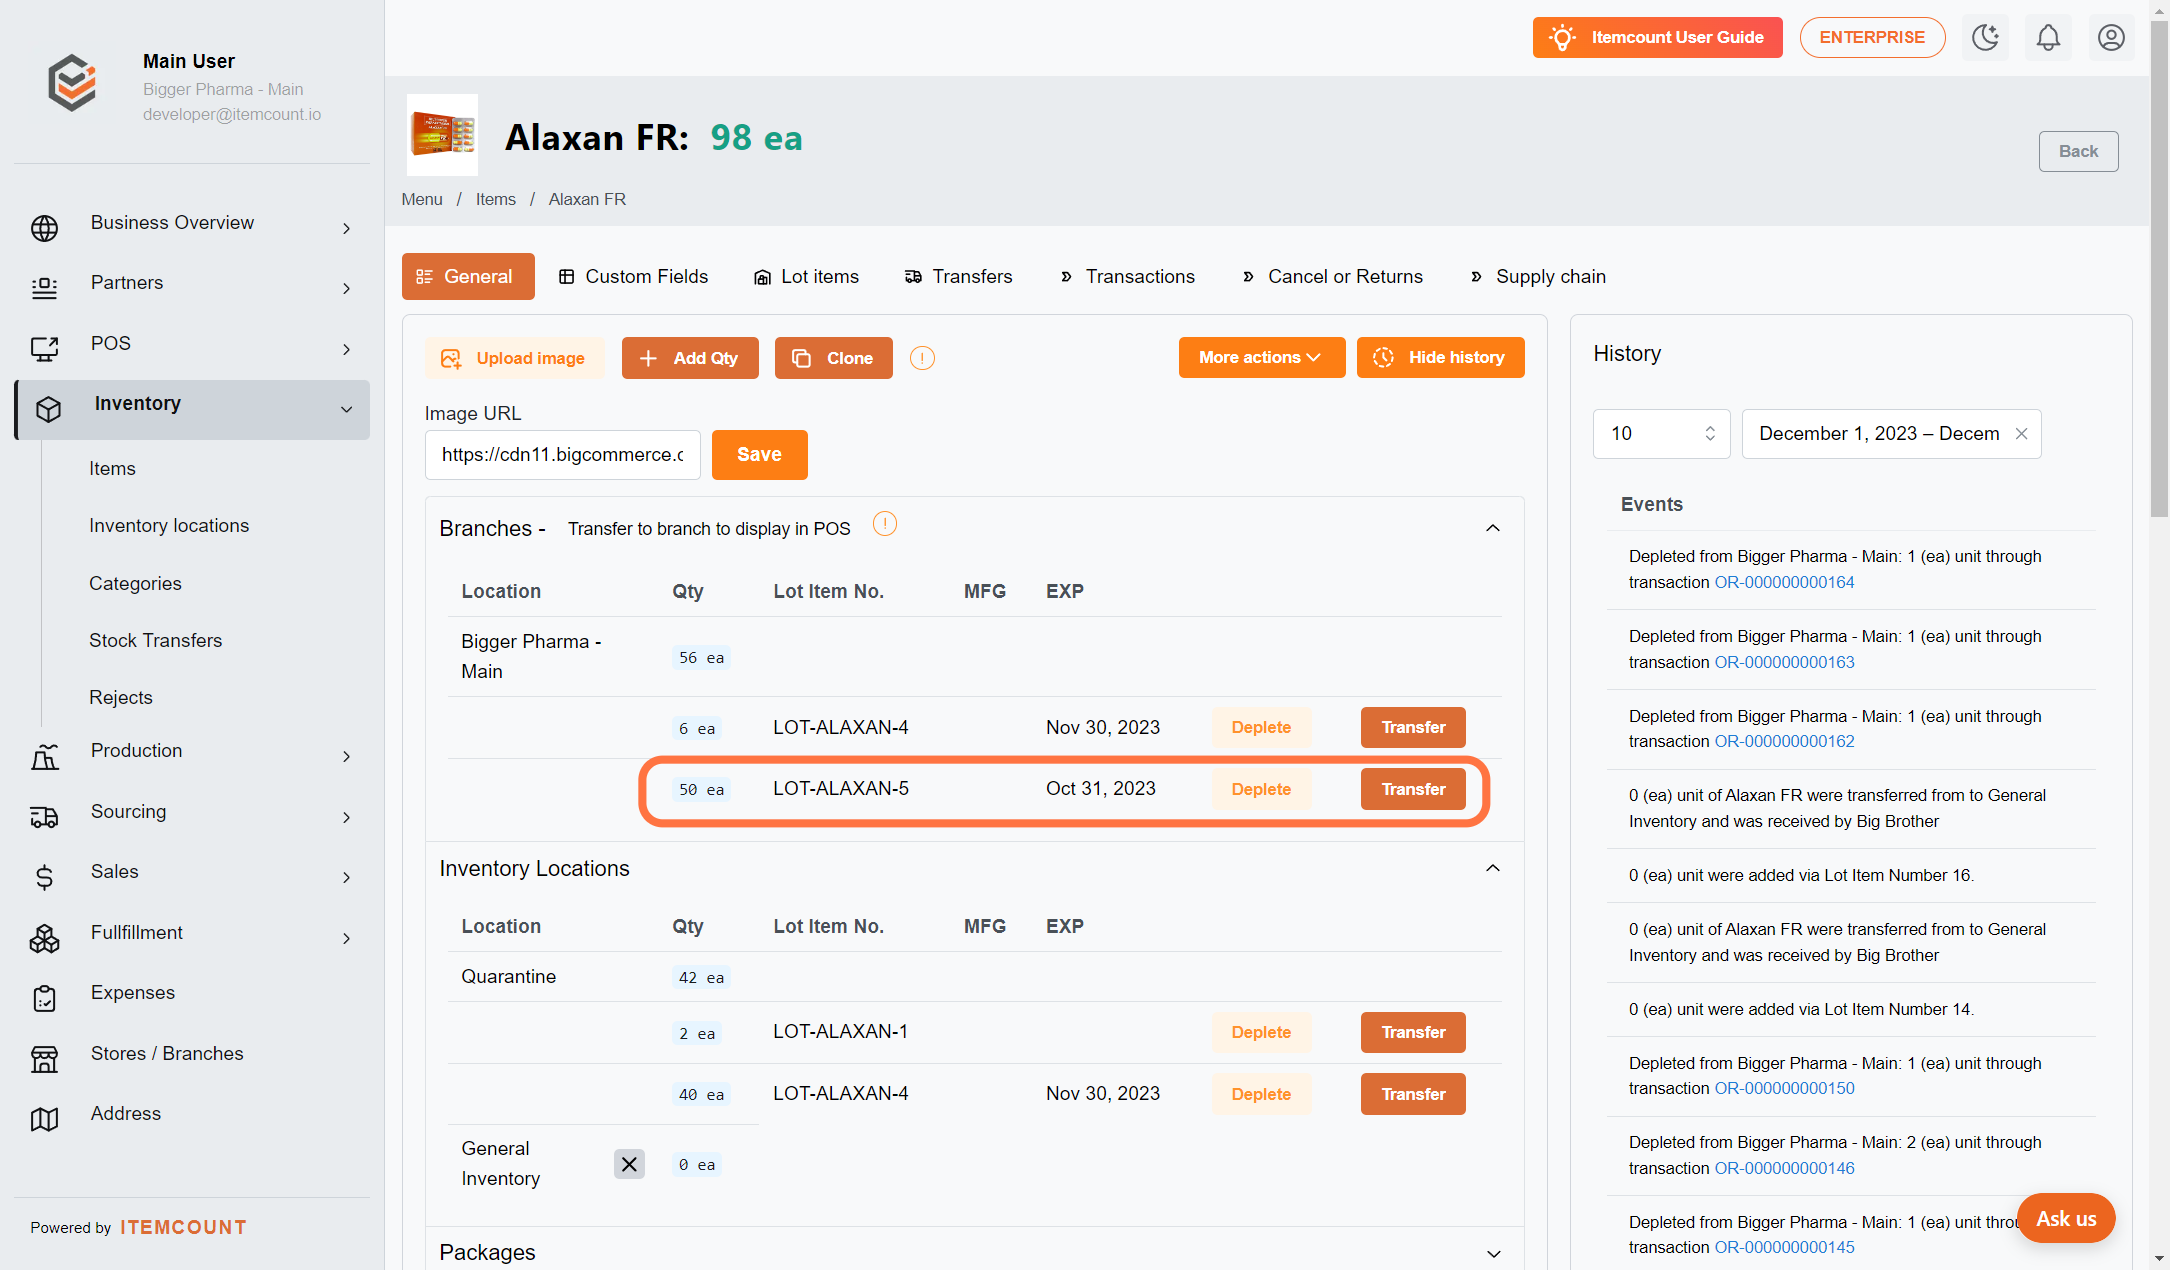Image resolution: width=2170 pixels, height=1270 pixels.
Task: Open transaction link OR-000000000164
Action: pyautogui.click(x=1784, y=582)
